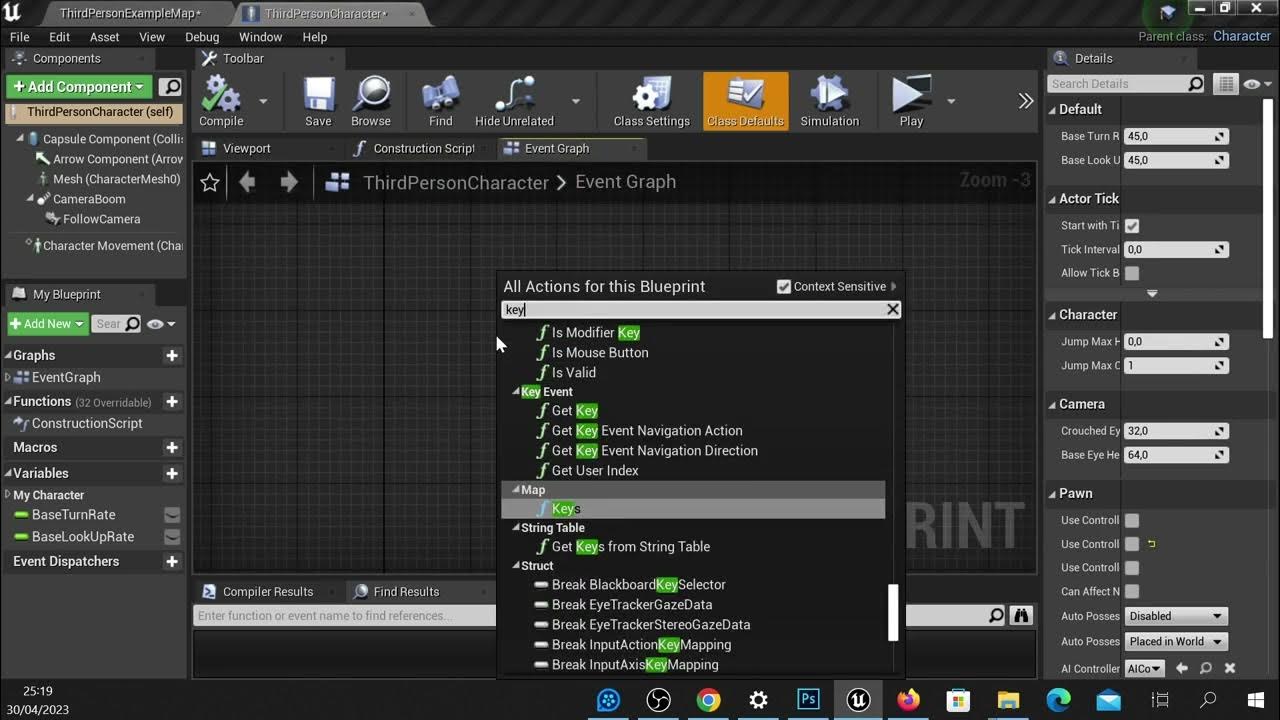Add a new Event Dispatcher with plus
This screenshot has width=1280, height=720.
click(172, 561)
